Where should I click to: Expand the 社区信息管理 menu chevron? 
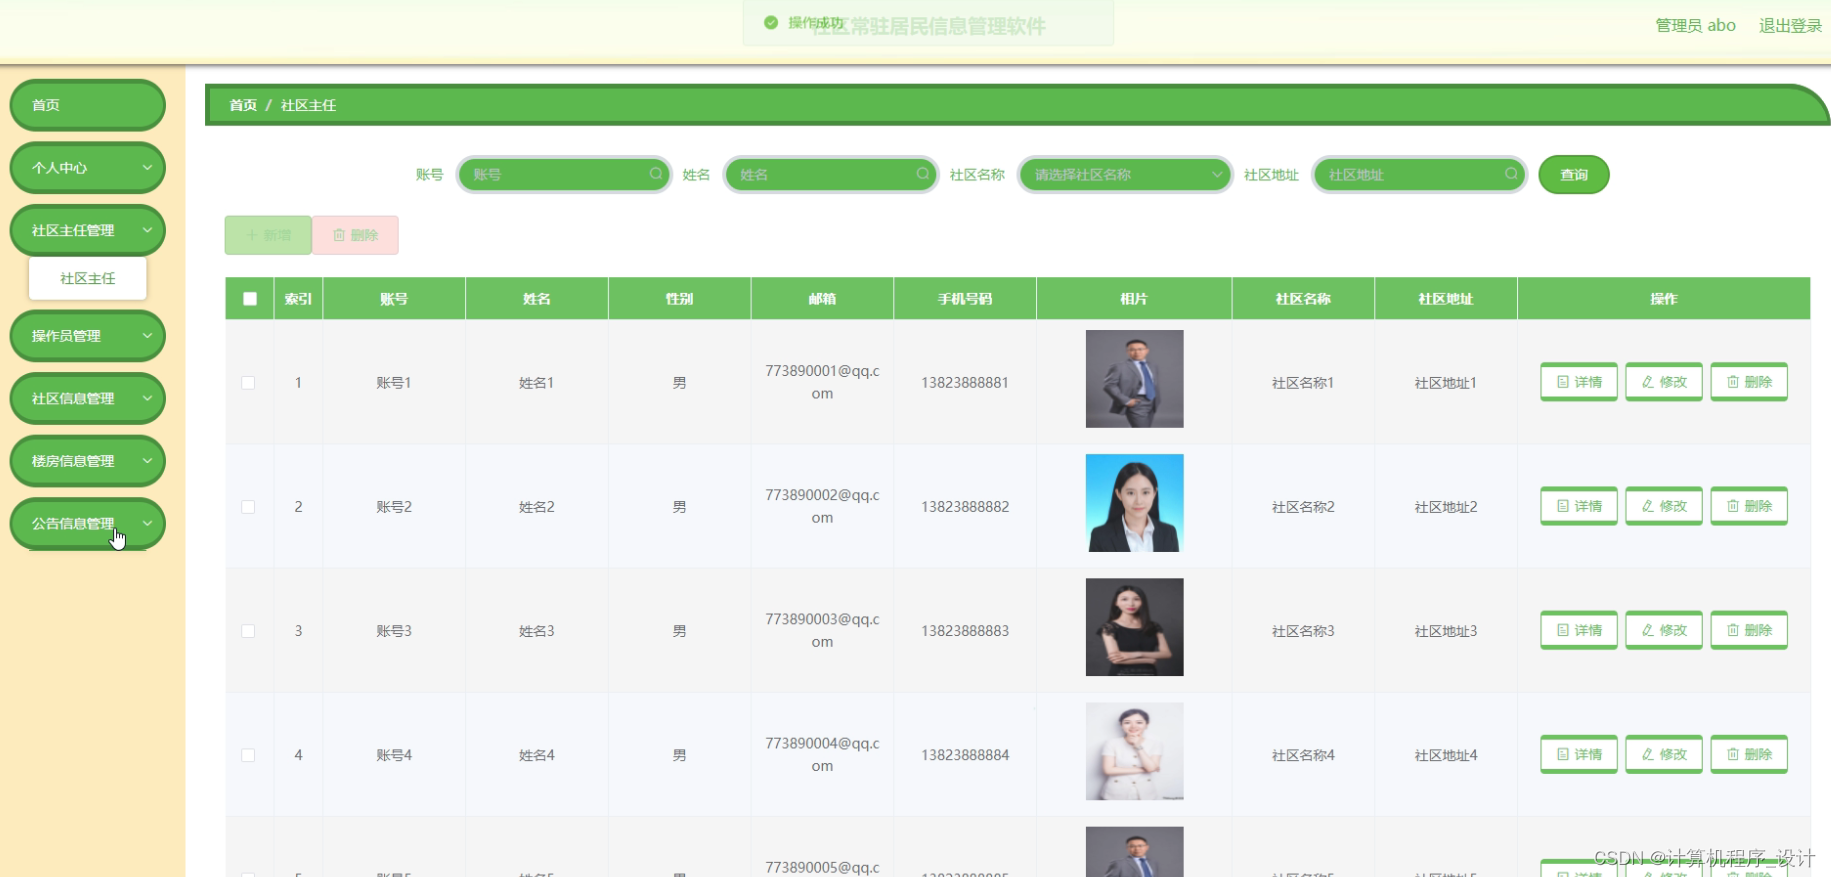(147, 398)
